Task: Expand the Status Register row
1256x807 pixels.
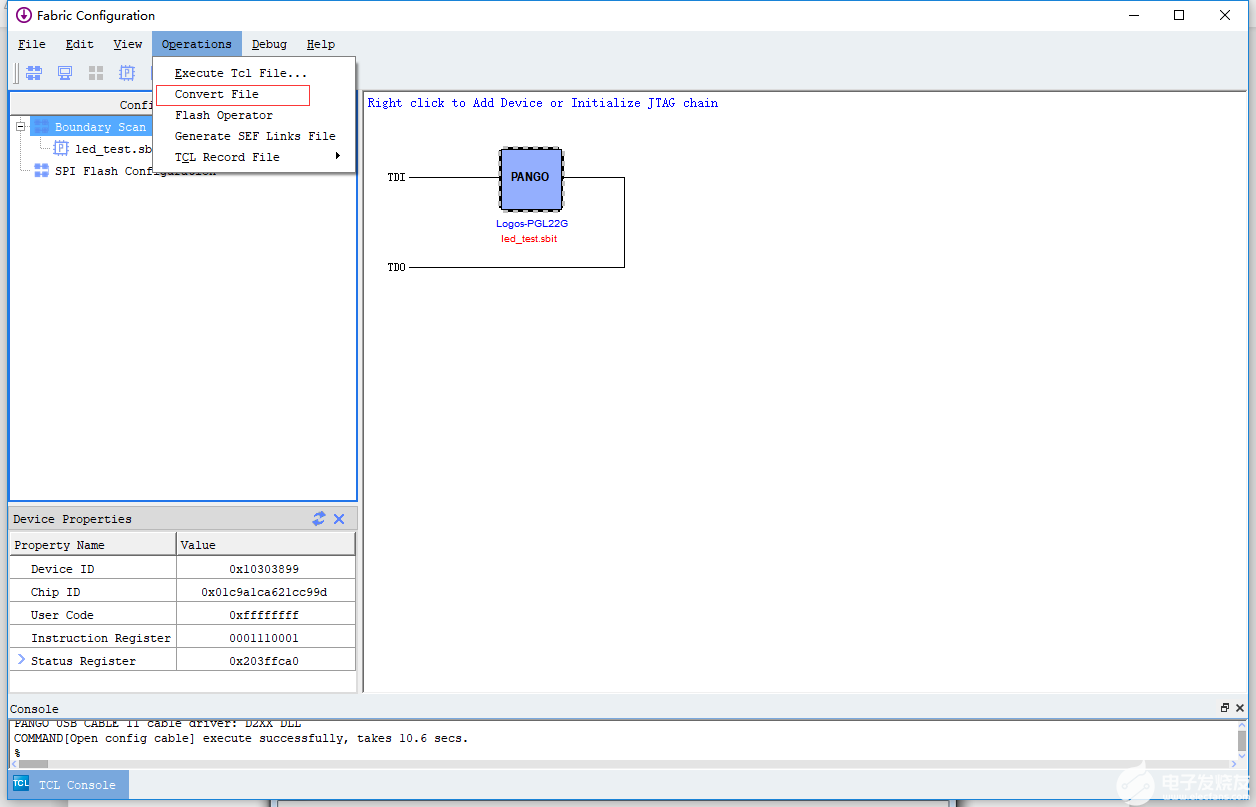Action: [21, 660]
